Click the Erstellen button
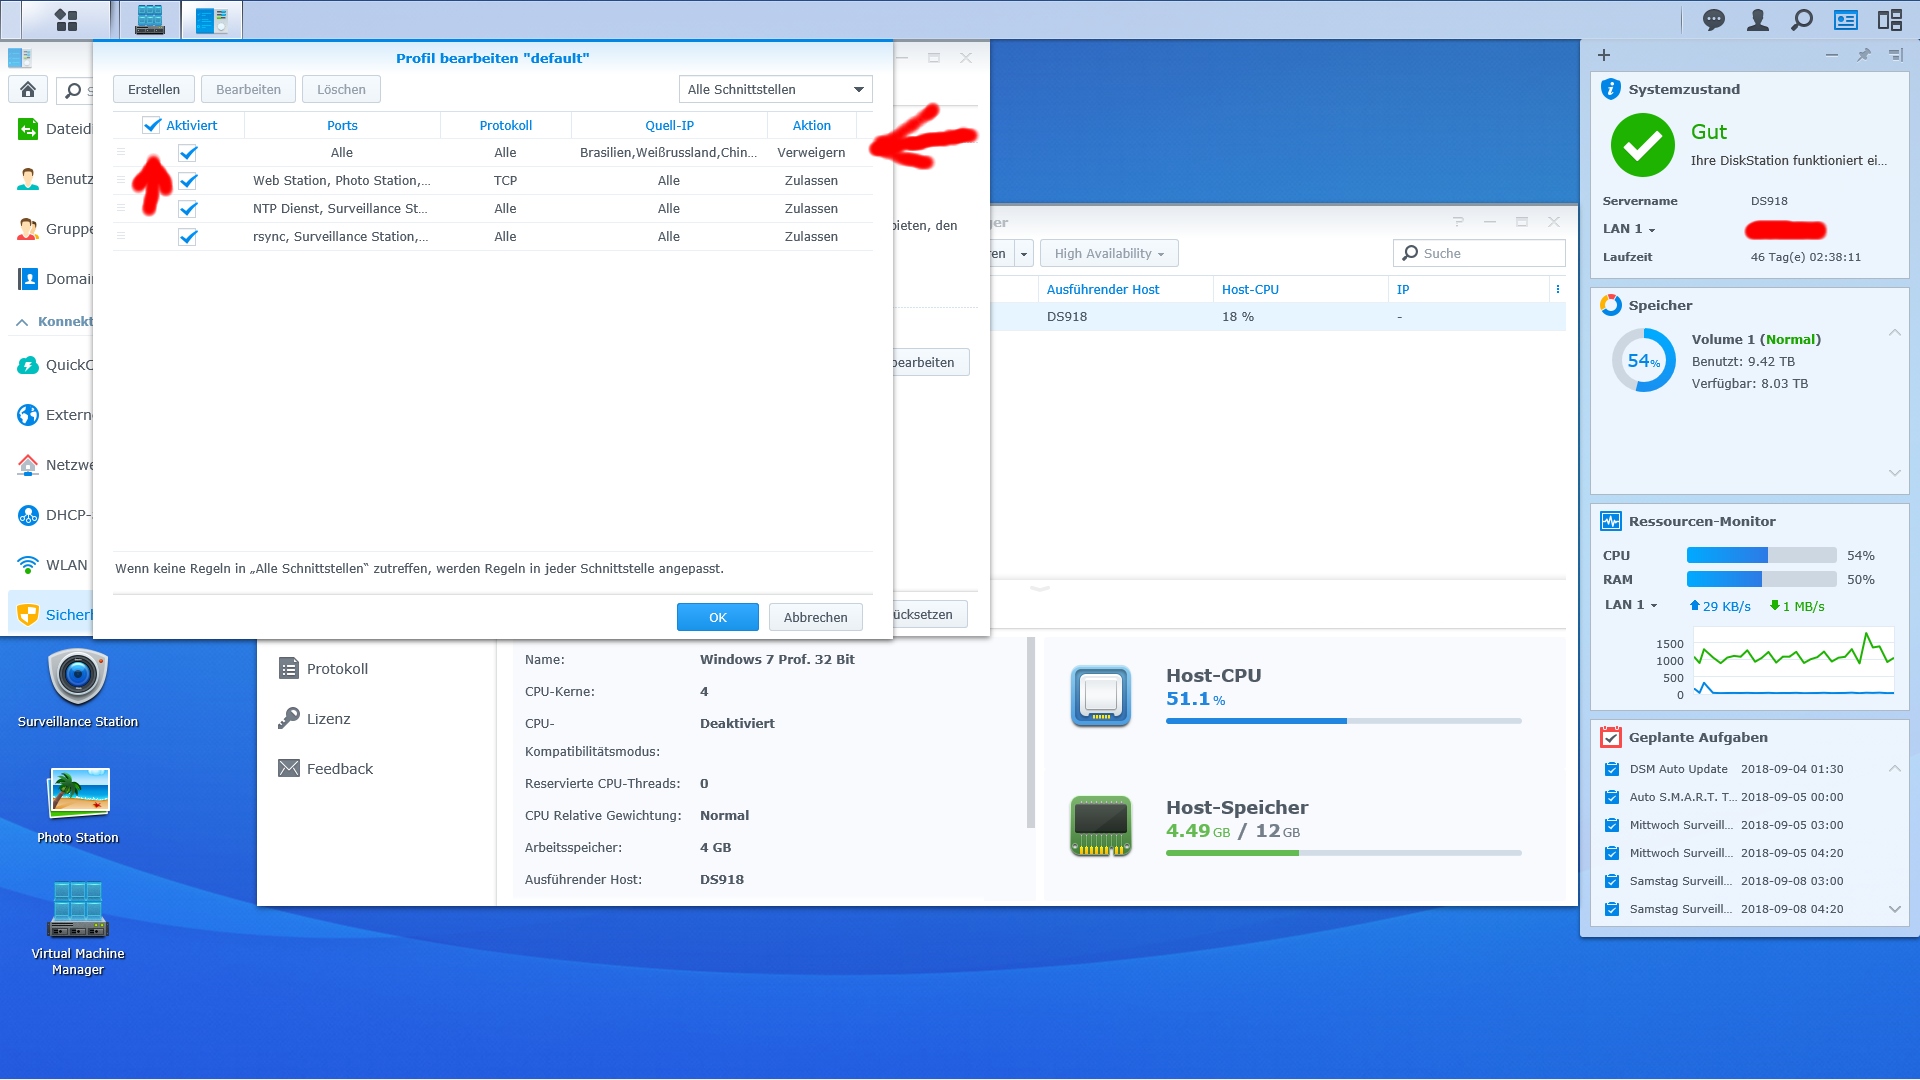The image size is (1920, 1080). click(153, 90)
